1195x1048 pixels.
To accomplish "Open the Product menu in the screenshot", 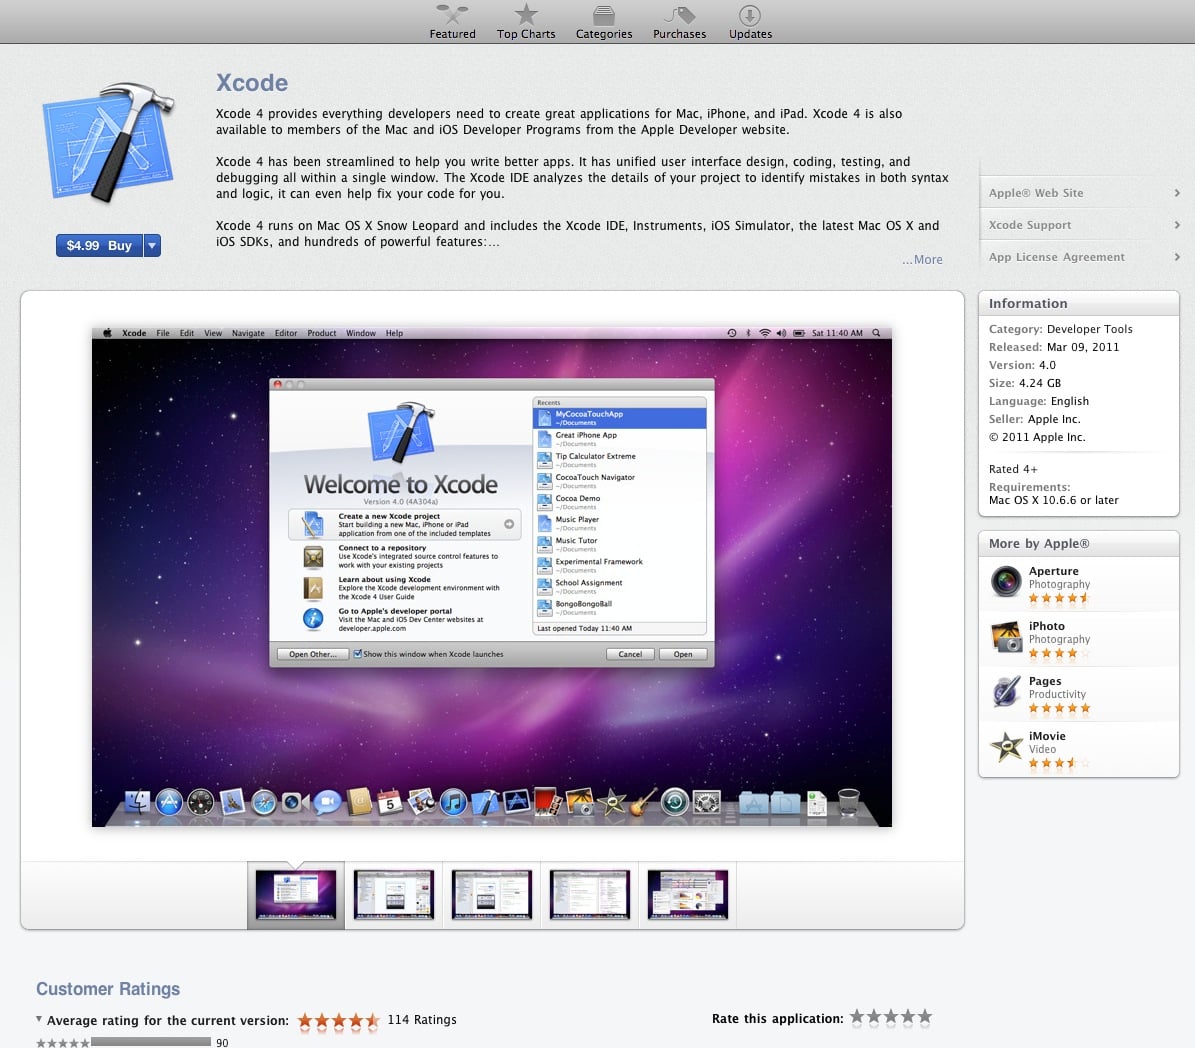I will tap(322, 333).
